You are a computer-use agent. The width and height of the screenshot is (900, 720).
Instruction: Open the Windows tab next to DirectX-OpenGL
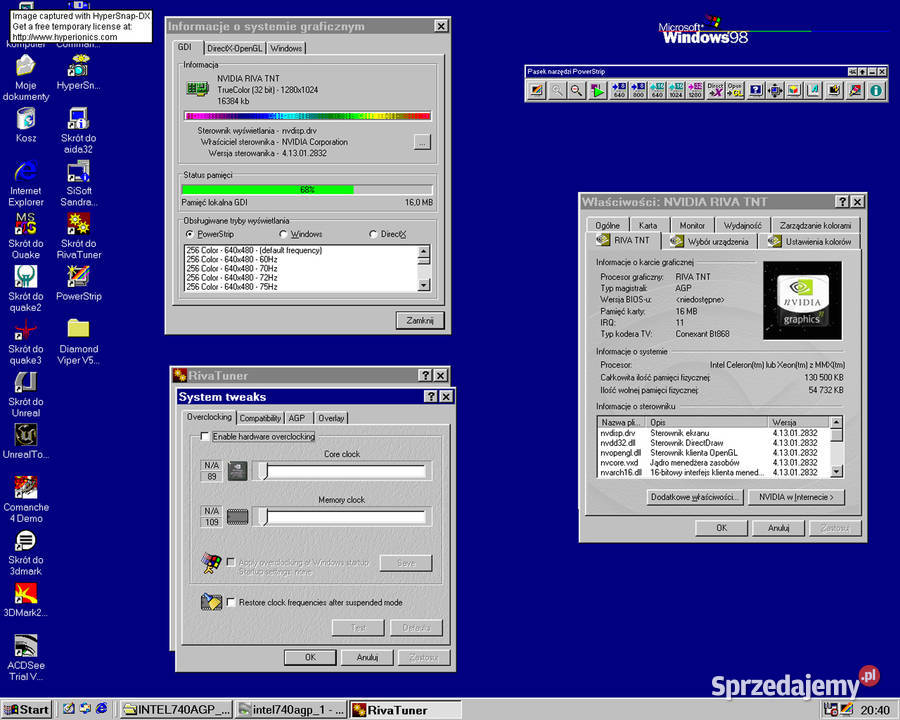(286, 48)
